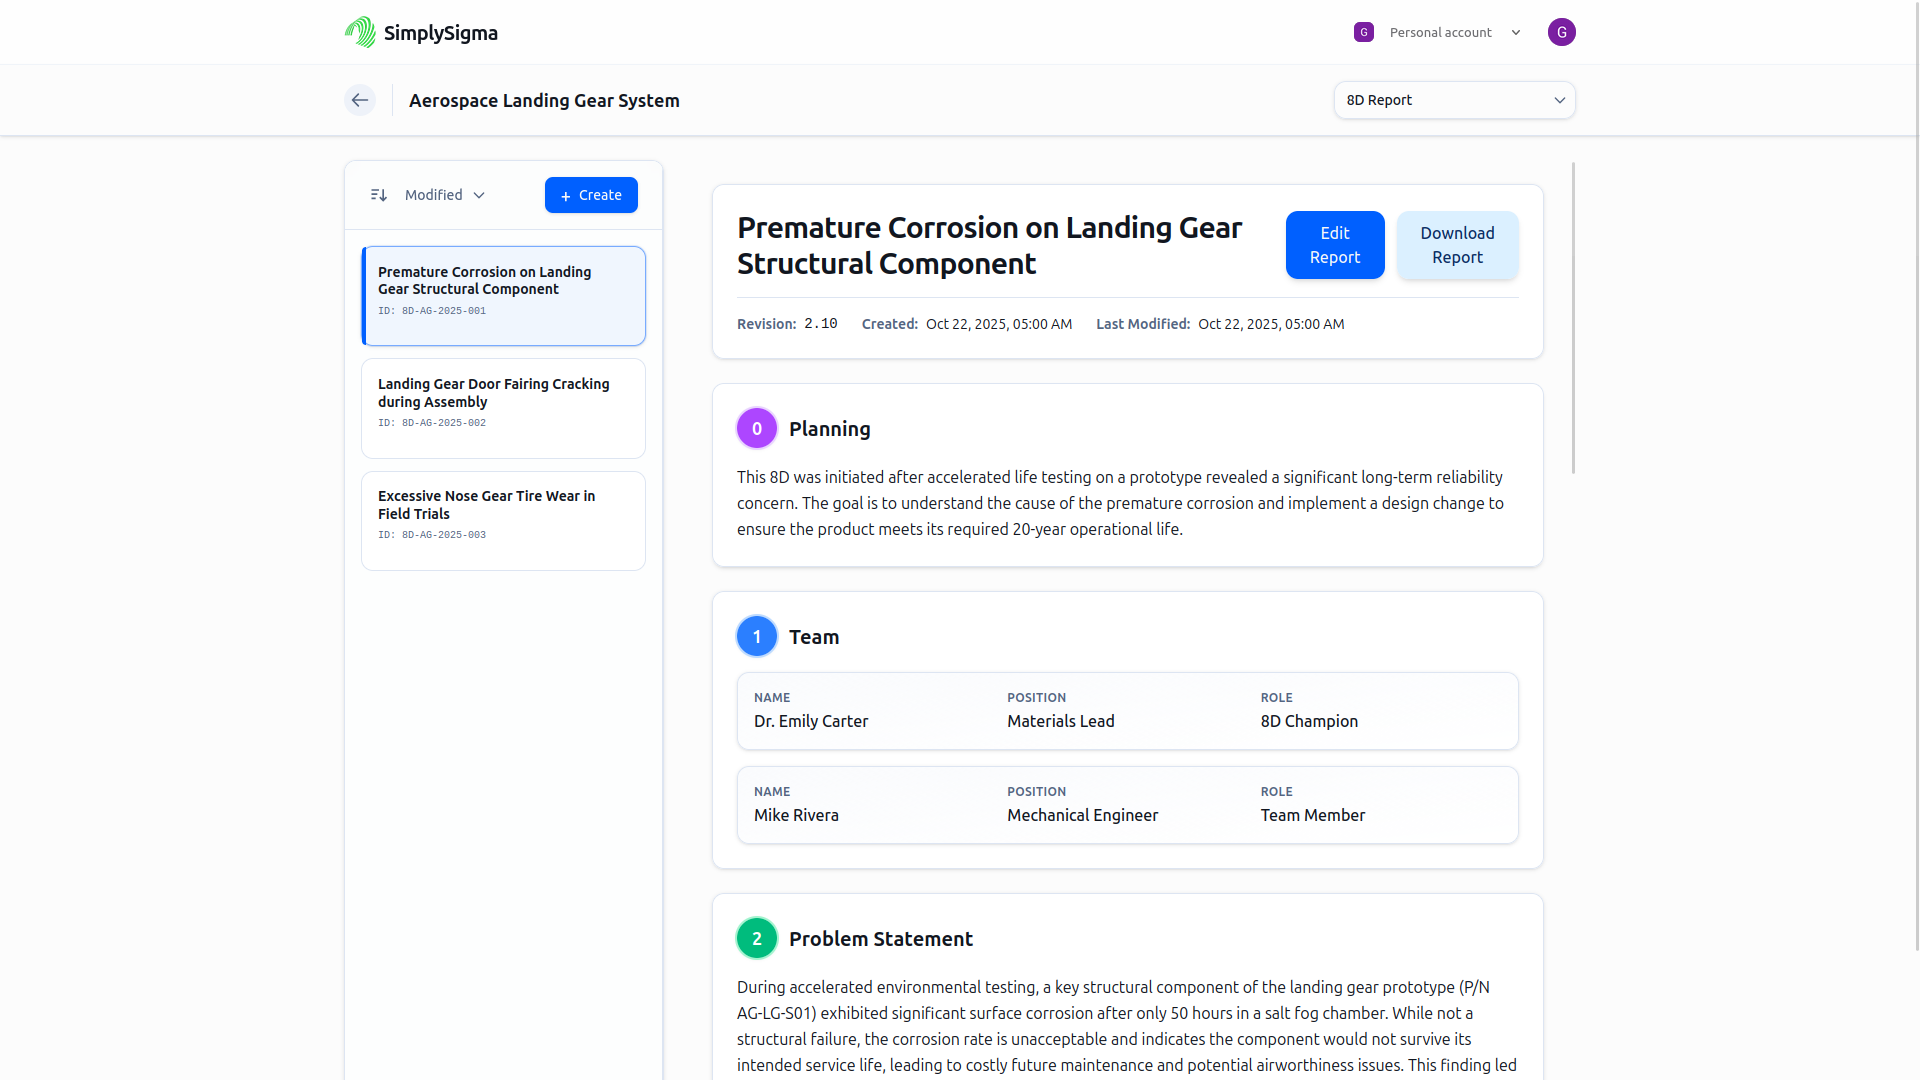Select the Landing Gear Door Fairing Cracking report
1920x1080 pixels.
503,408
